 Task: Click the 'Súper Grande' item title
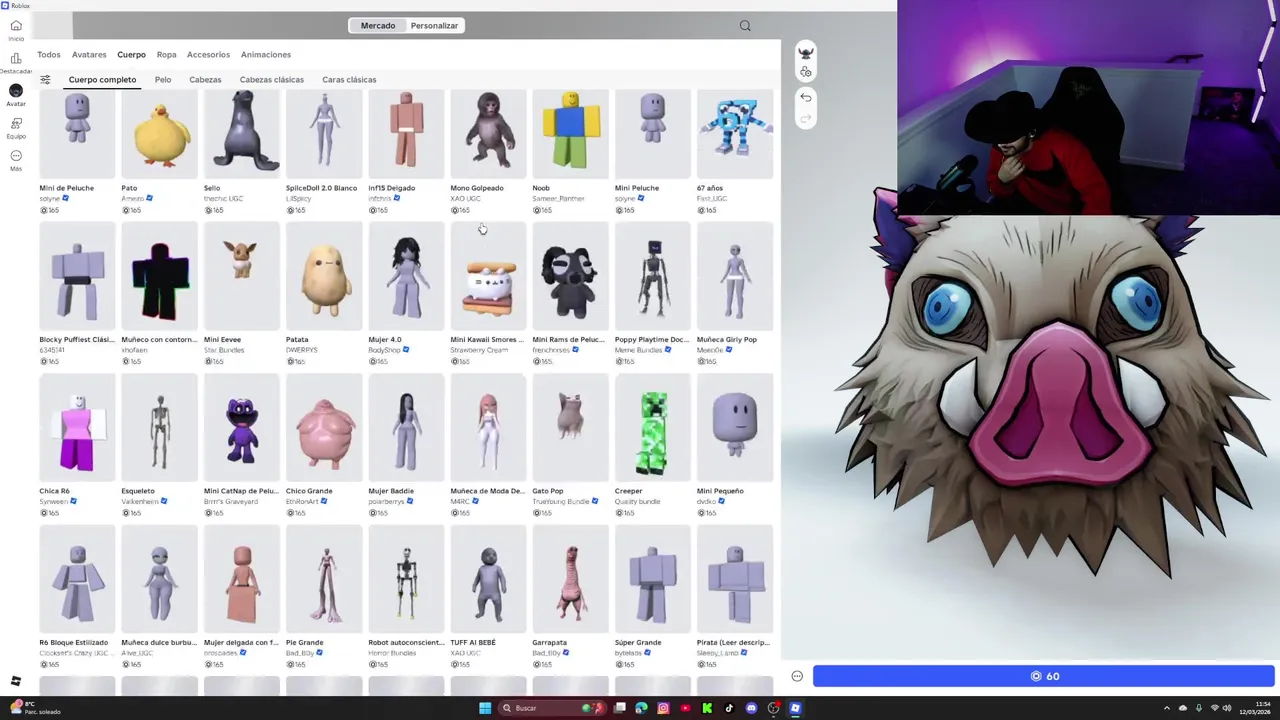pos(638,643)
